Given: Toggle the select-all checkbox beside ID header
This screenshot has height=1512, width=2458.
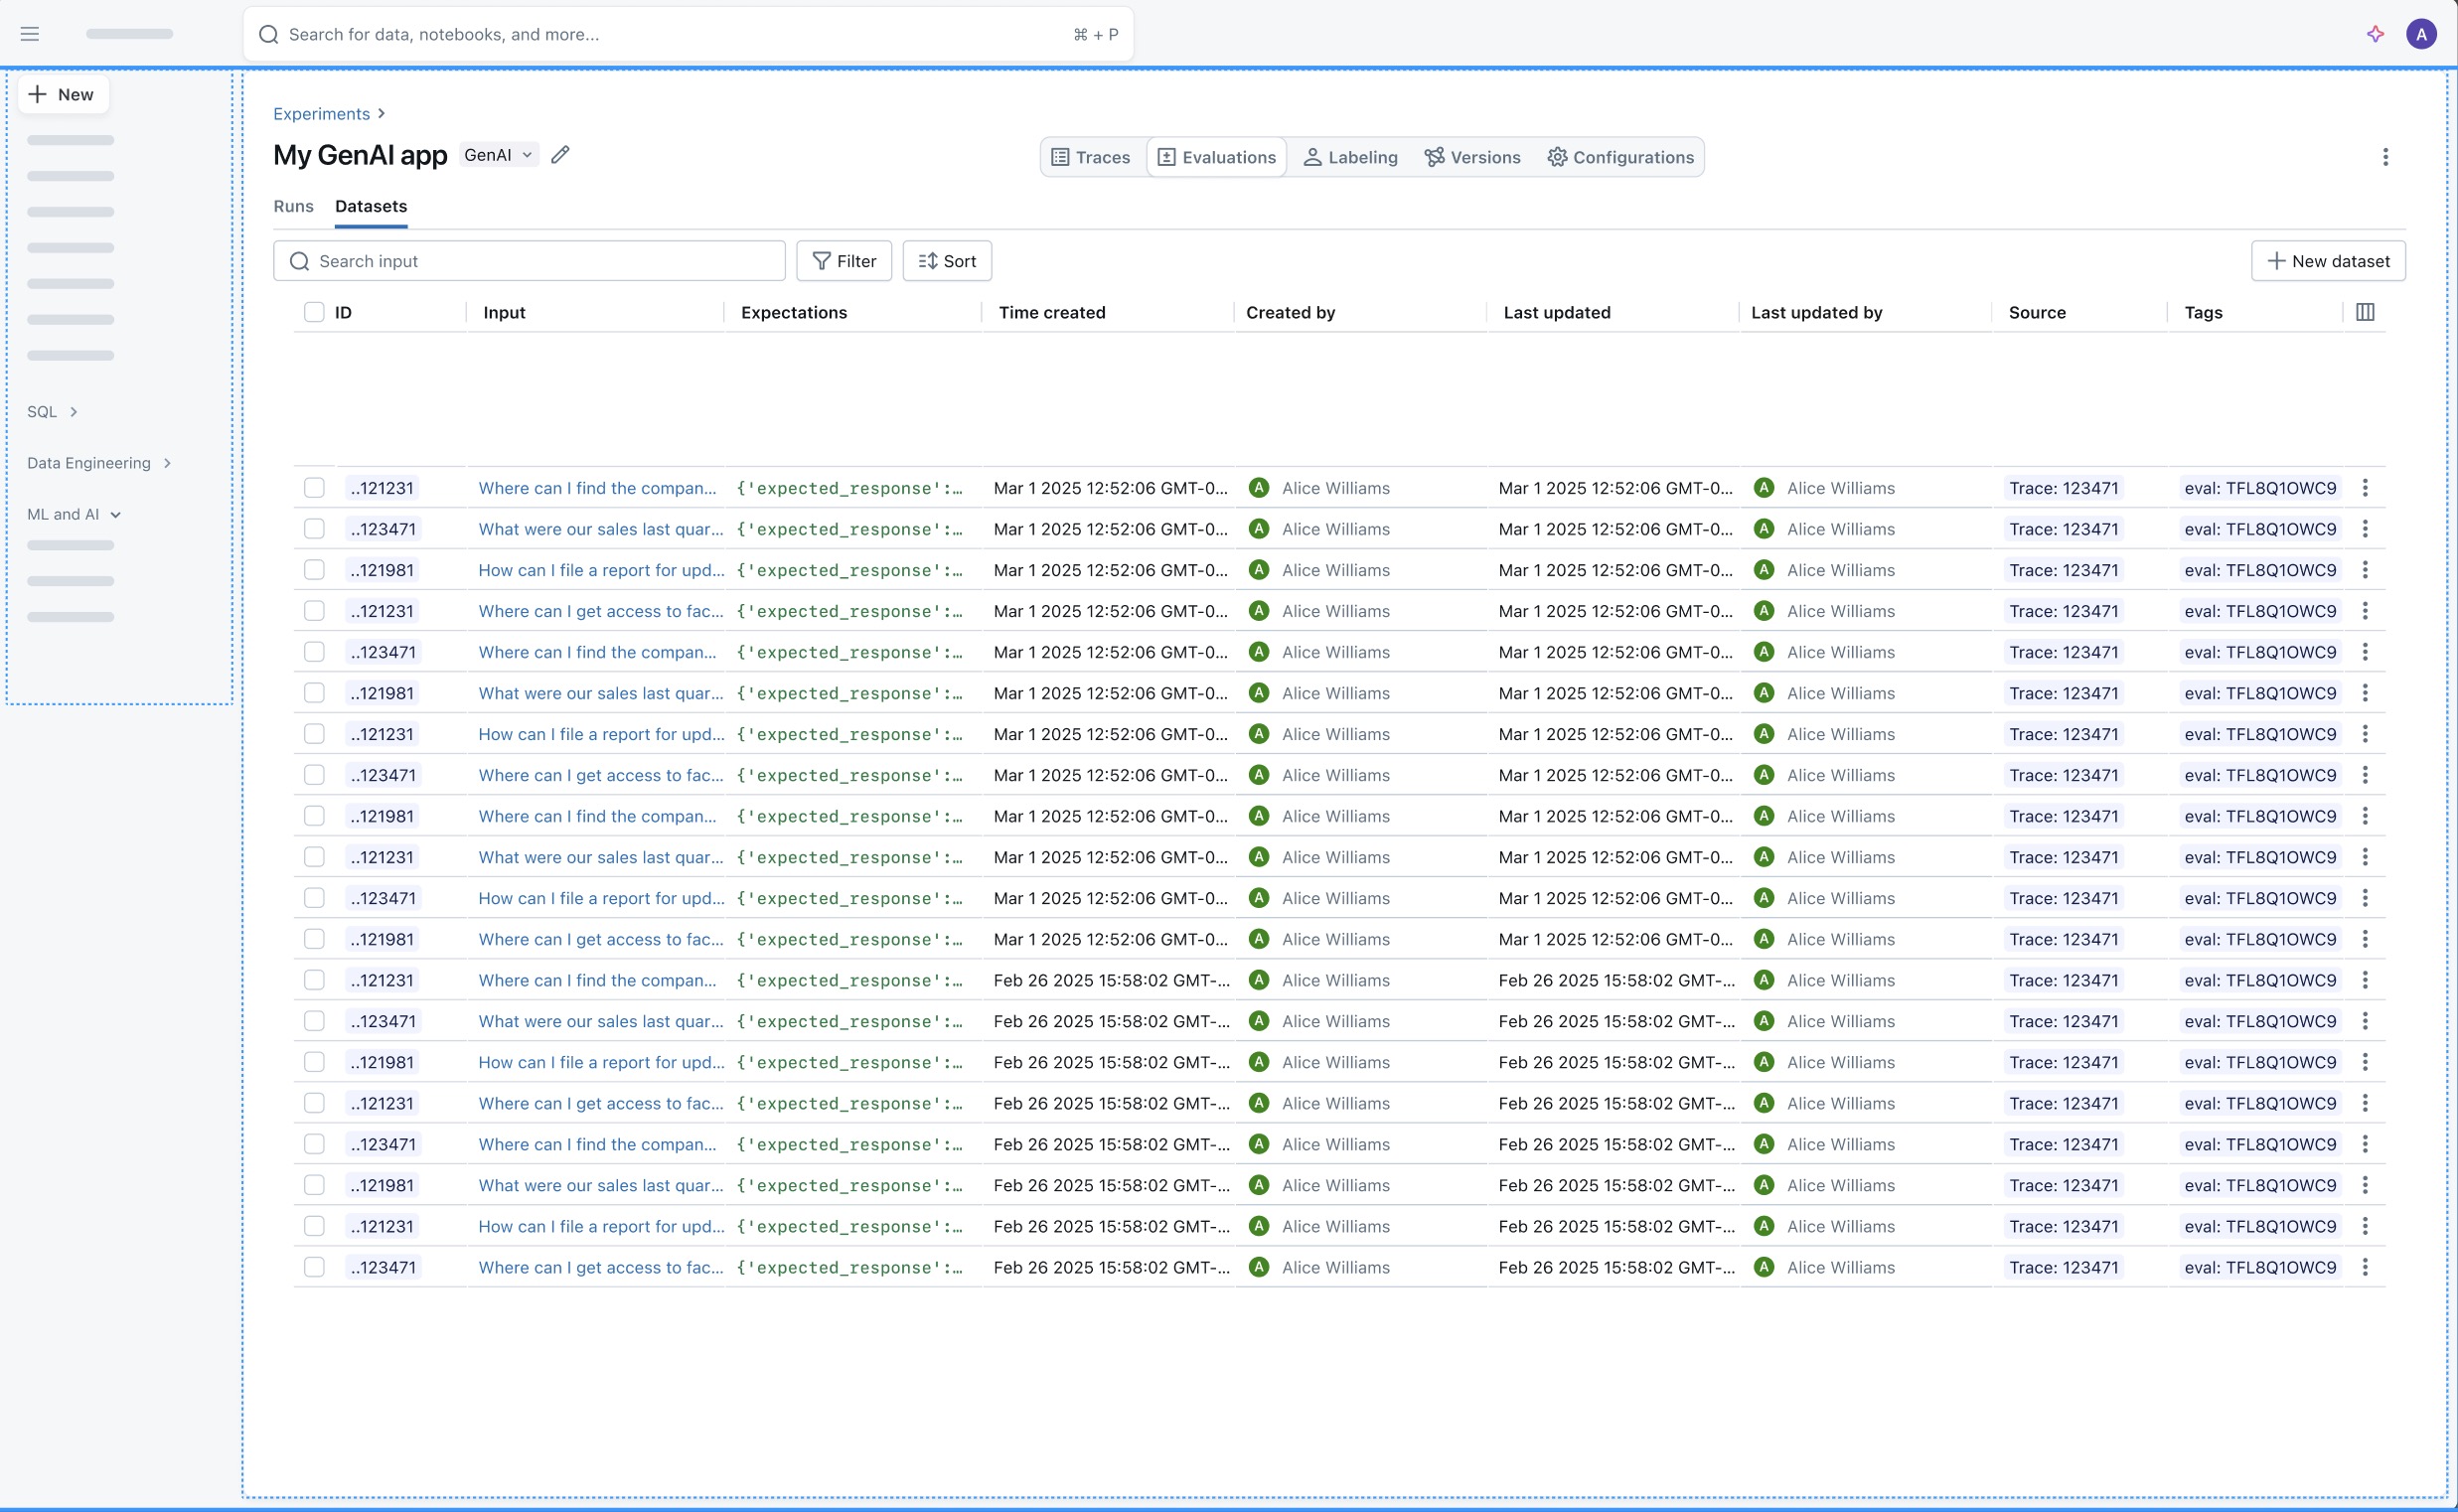Looking at the screenshot, I should coord(314,312).
